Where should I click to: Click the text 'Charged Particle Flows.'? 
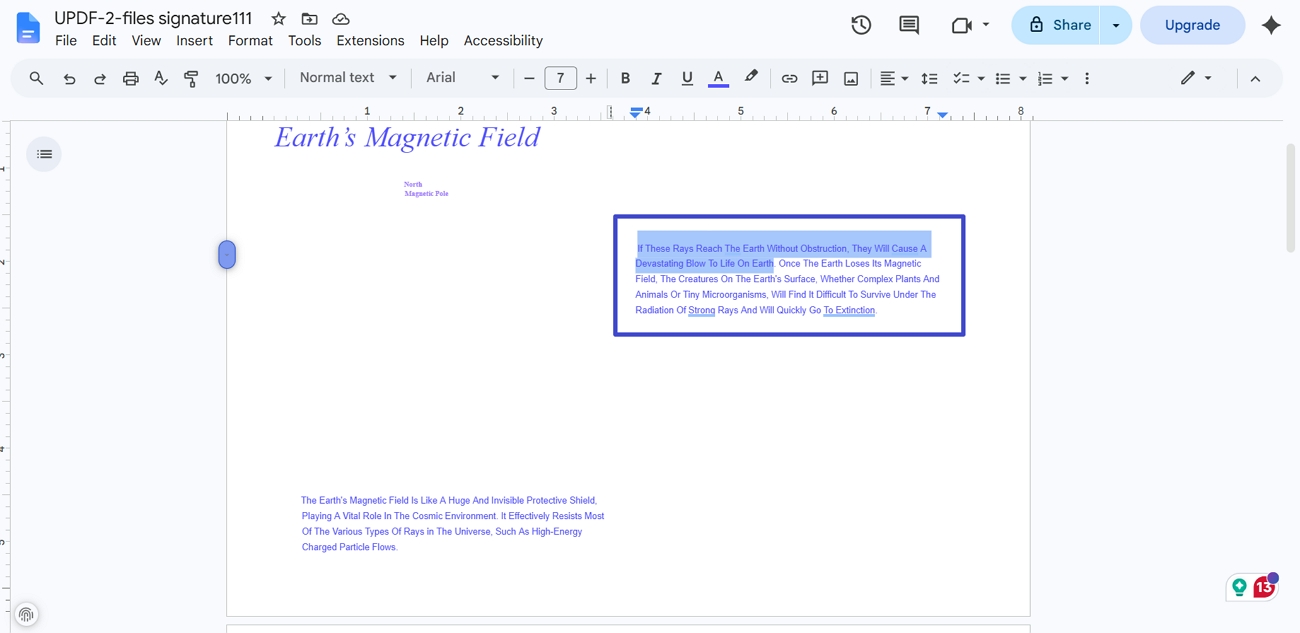349,547
